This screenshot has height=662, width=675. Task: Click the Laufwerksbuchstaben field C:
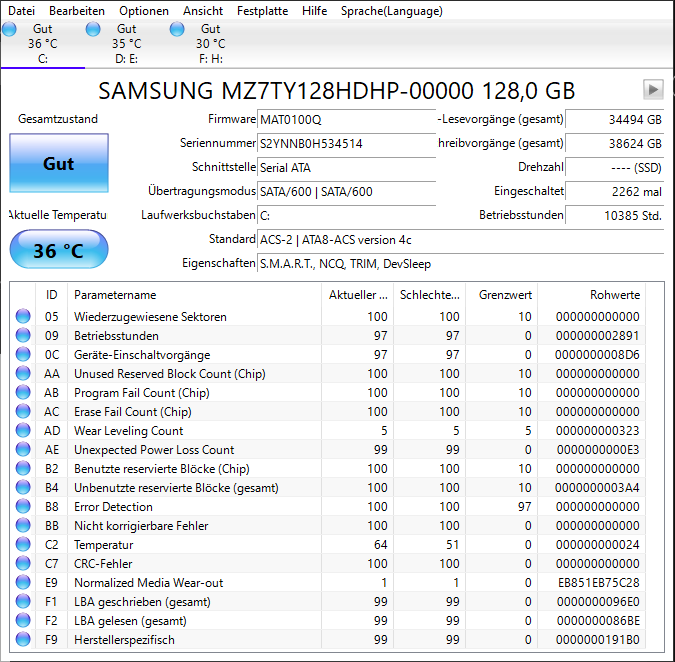click(347, 215)
